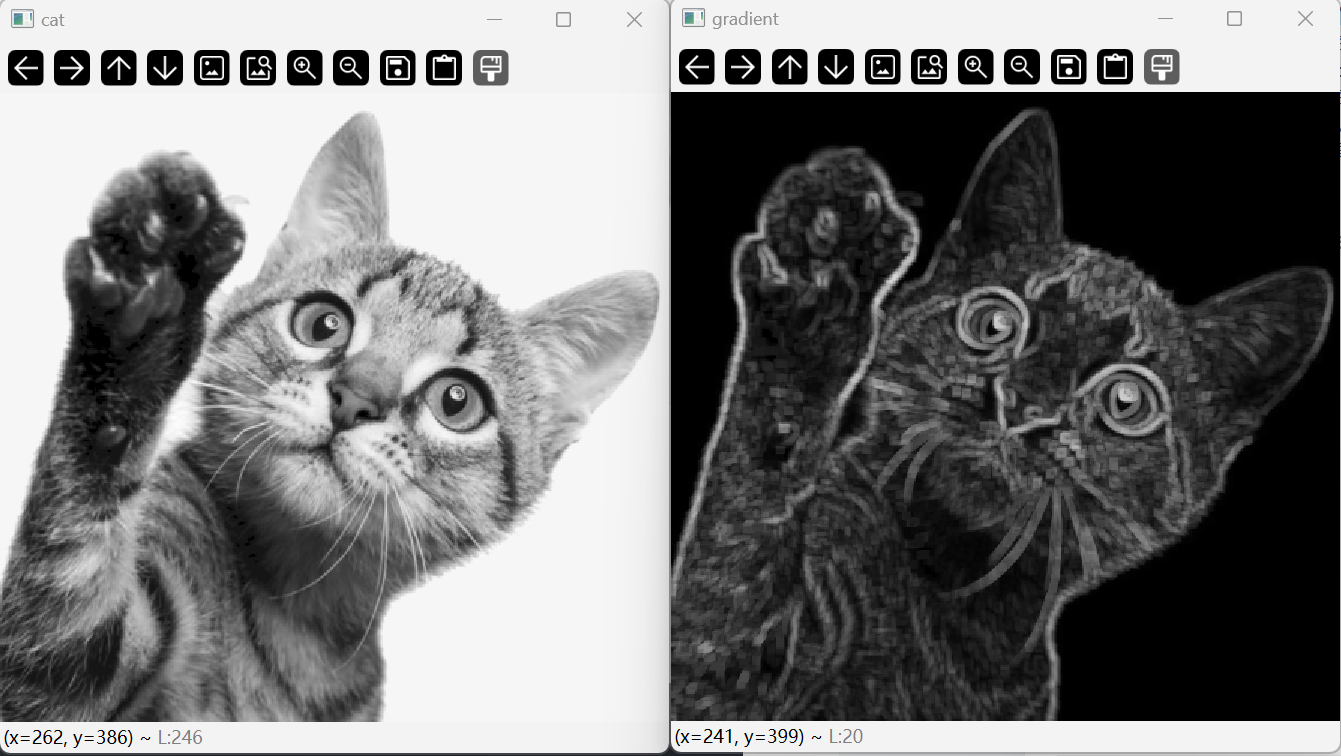Click the cat window title icon
Viewport: 1341px width, 756px height.
(22, 19)
